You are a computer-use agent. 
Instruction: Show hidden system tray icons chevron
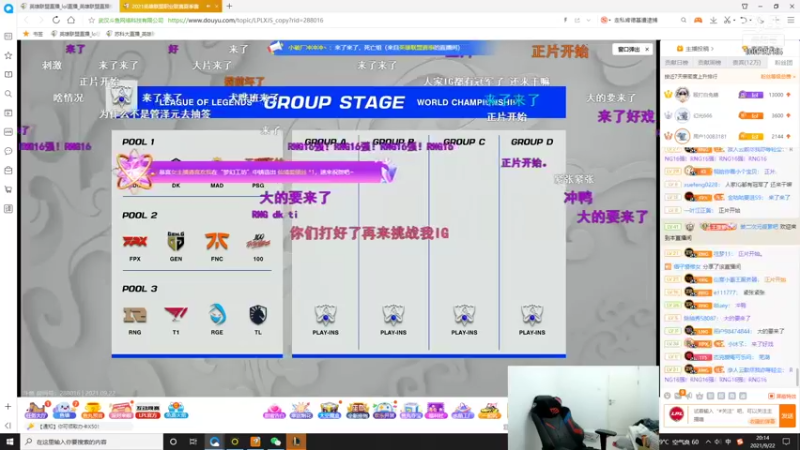[x=708, y=442]
